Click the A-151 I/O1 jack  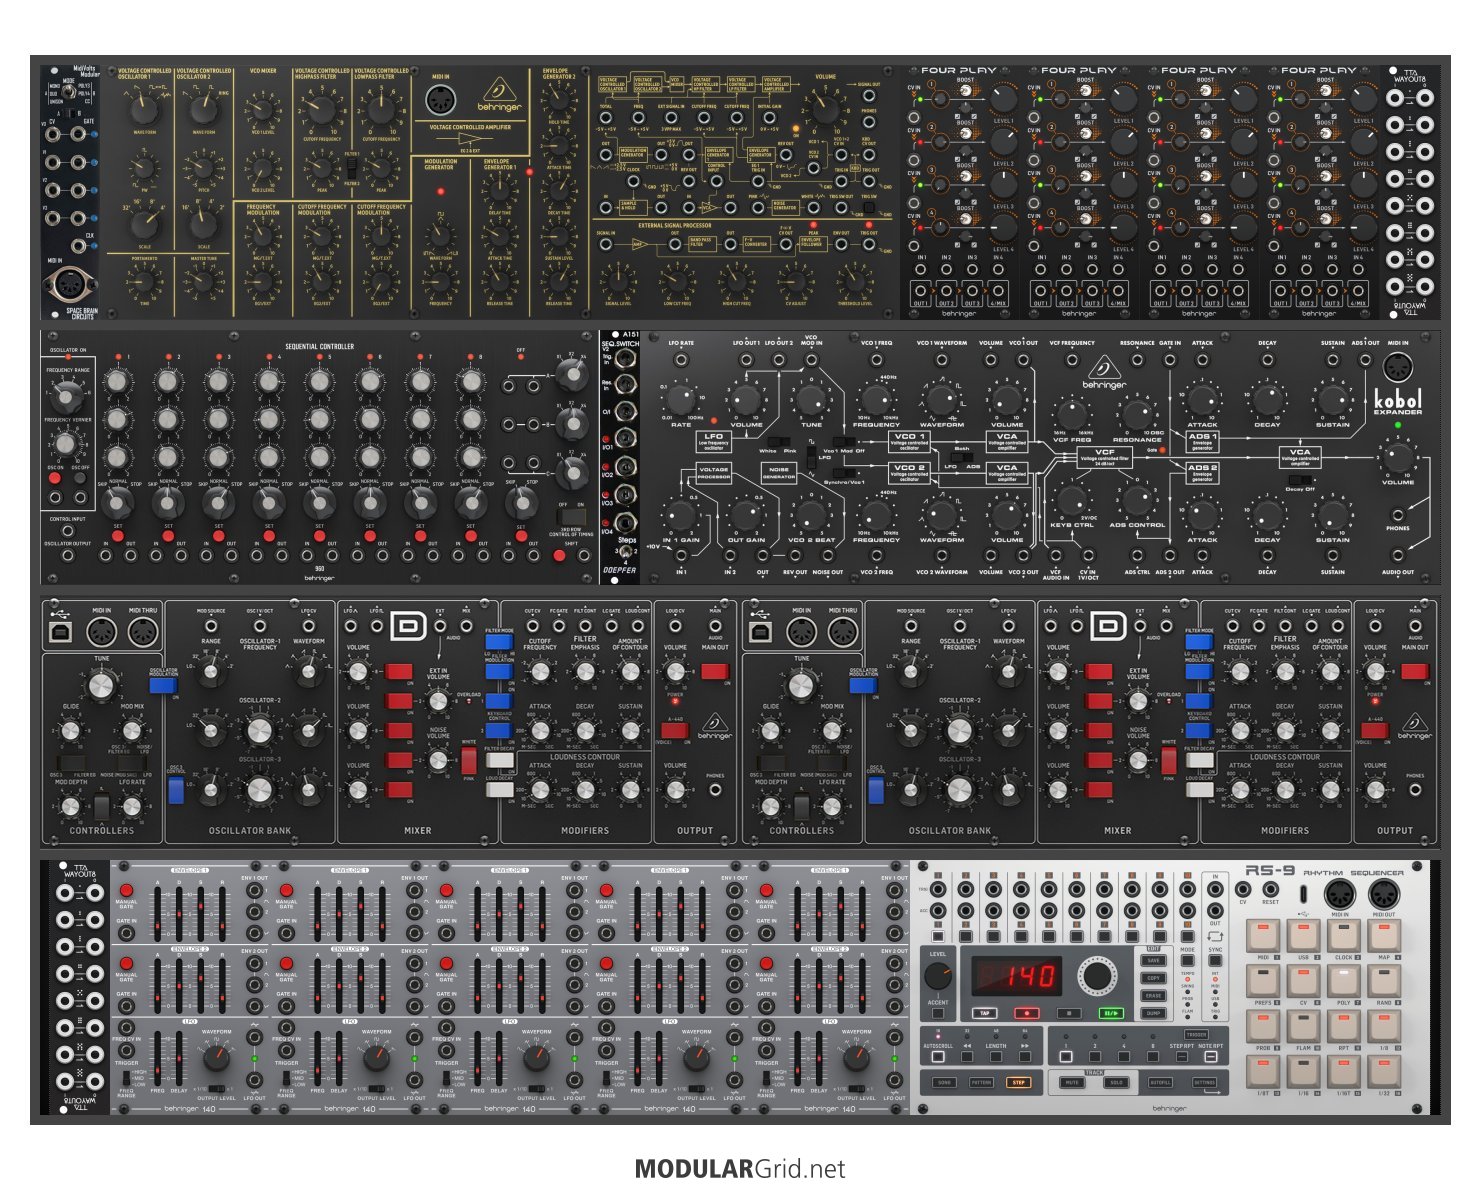pyautogui.click(x=626, y=439)
